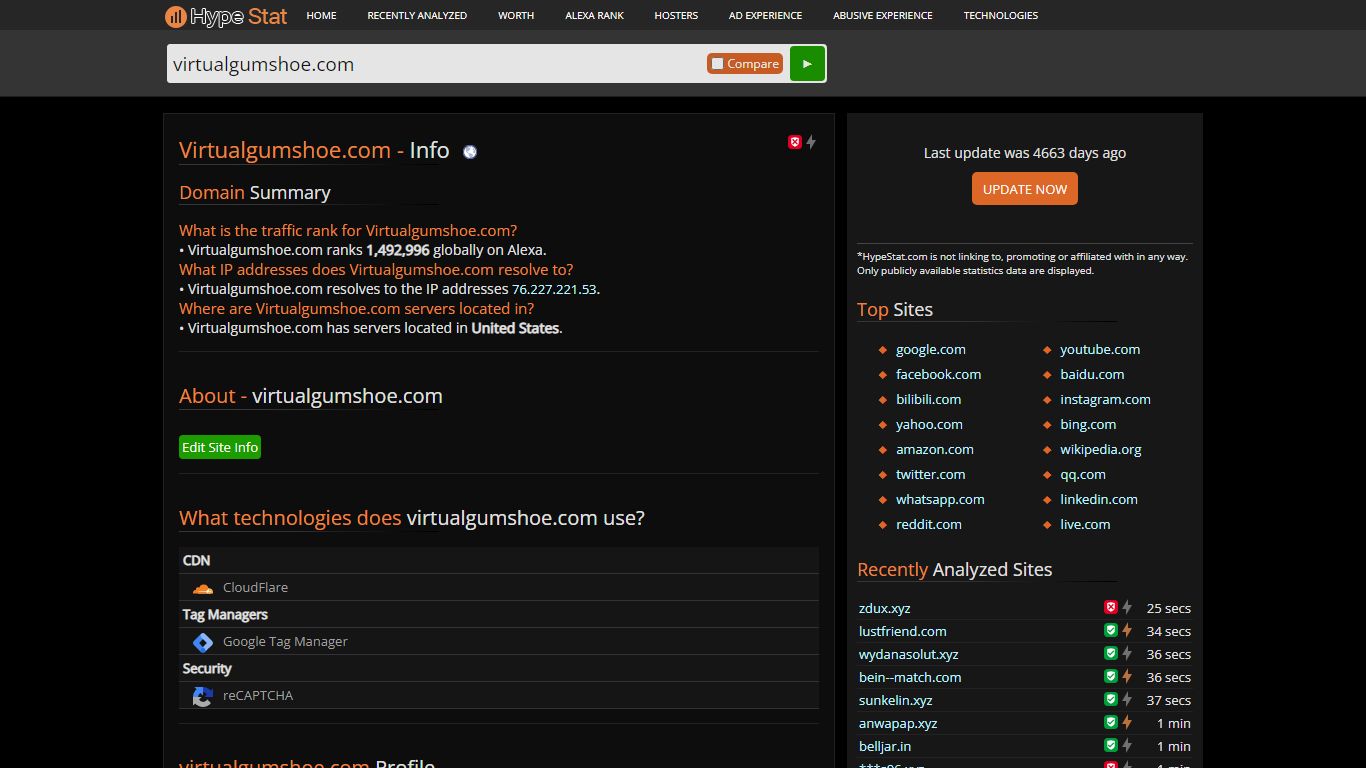Viewport: 1366px width, 768px height.
Task: Click the reCAPTCHA logo icon
Action: [203, 696]
